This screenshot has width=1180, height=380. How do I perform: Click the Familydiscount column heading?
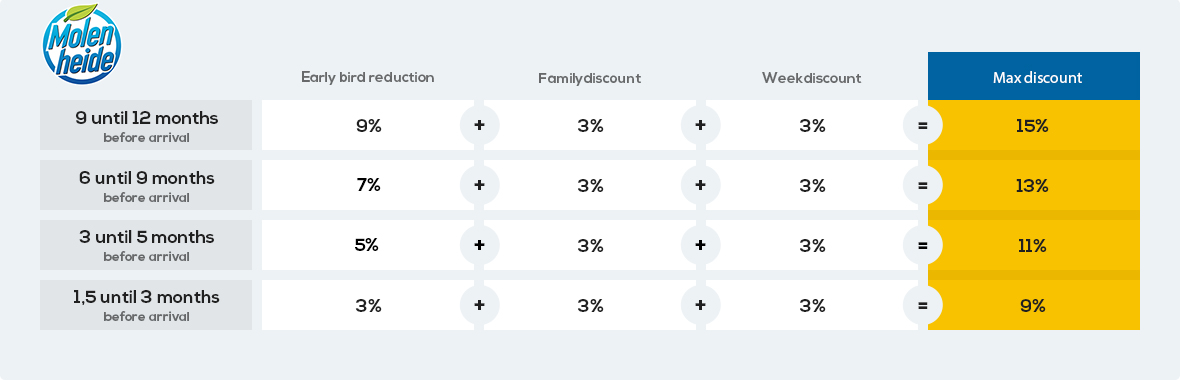pos(589,78)
